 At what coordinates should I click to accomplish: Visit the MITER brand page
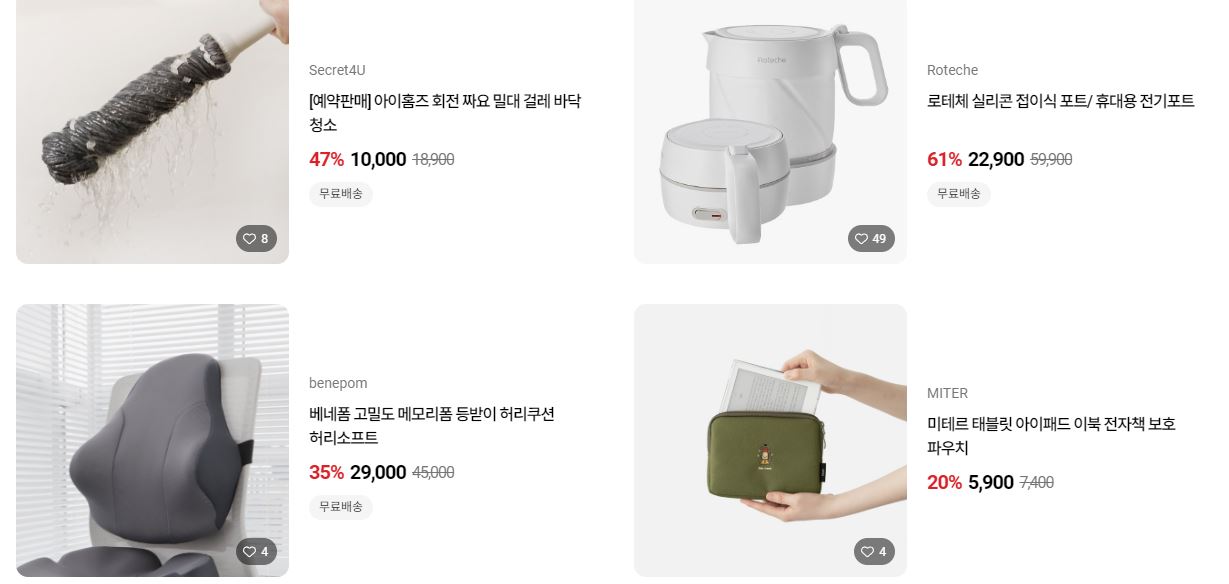947,393
